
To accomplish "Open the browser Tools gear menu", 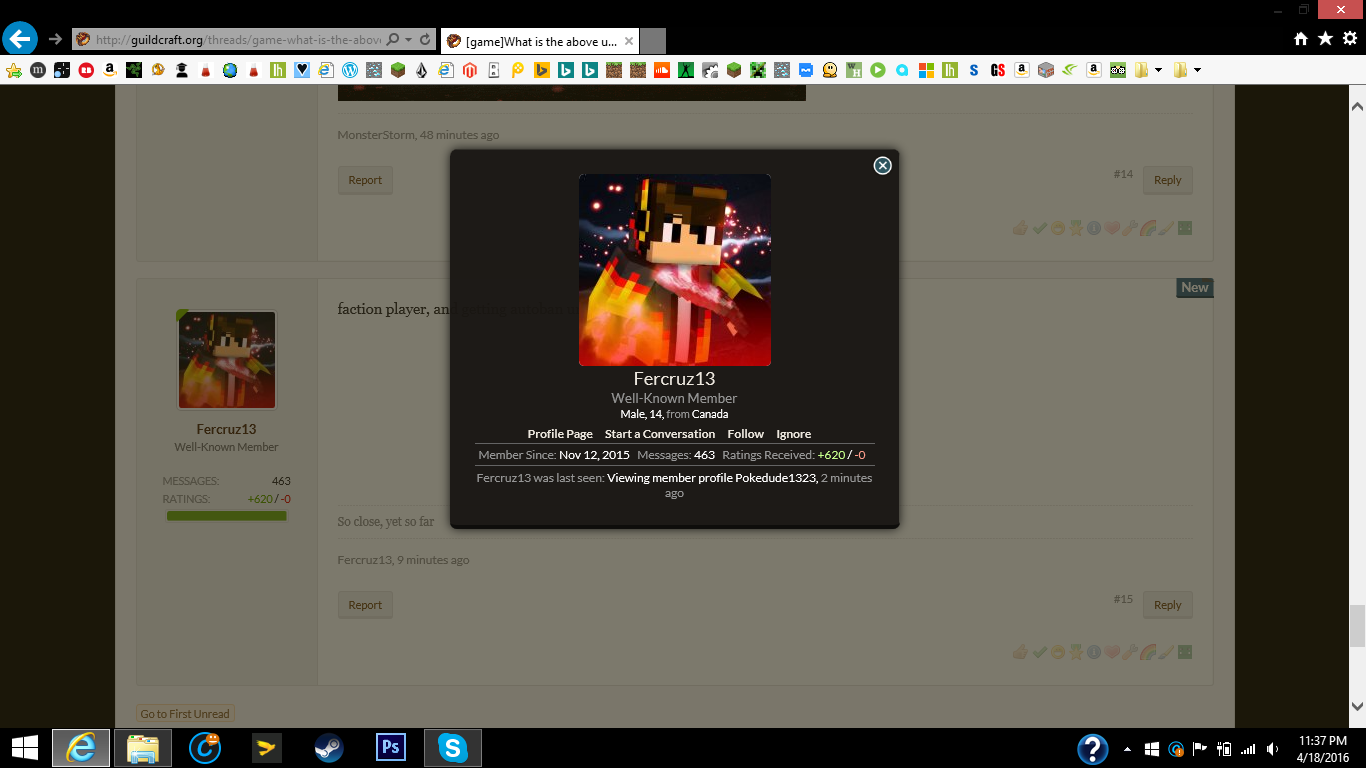I will (x=1350, y=39).
